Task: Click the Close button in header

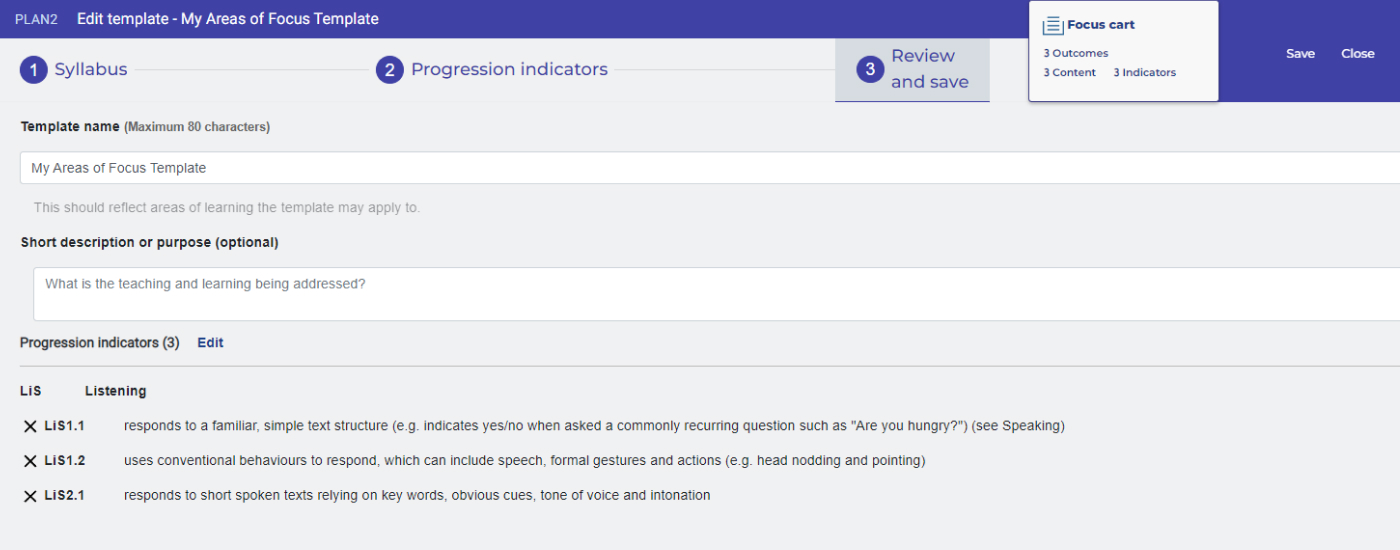Action: (x=1358, y=54)
